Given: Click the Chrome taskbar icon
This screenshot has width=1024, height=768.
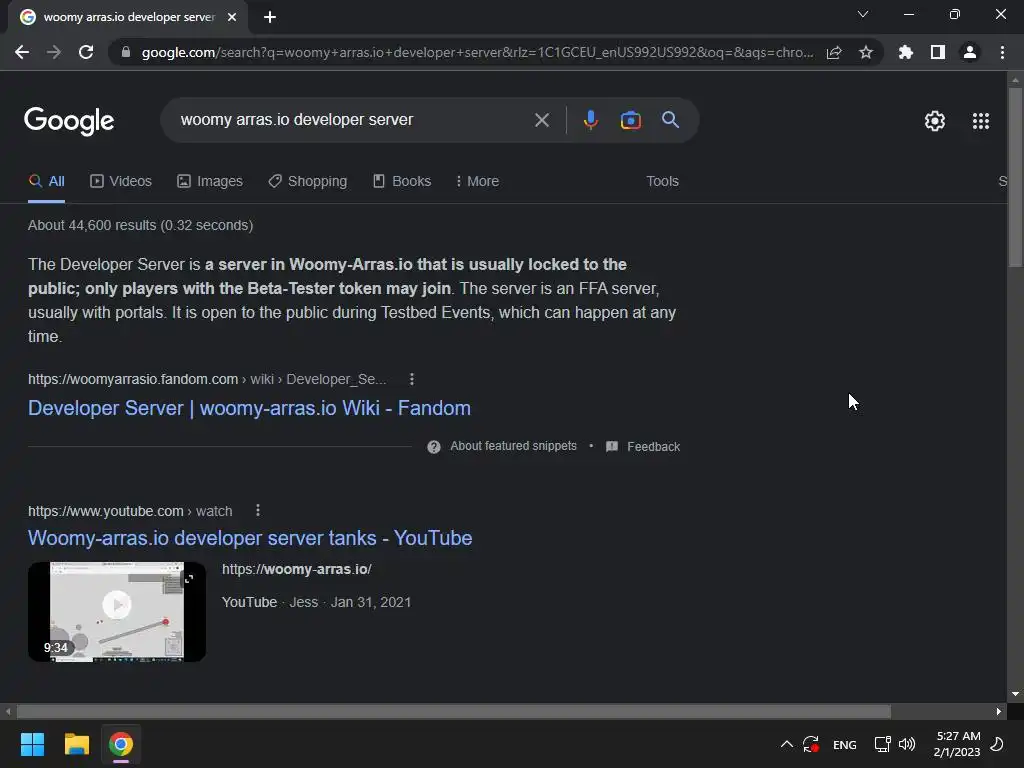Looking at the screenshot, I should [x=121, y=744].
